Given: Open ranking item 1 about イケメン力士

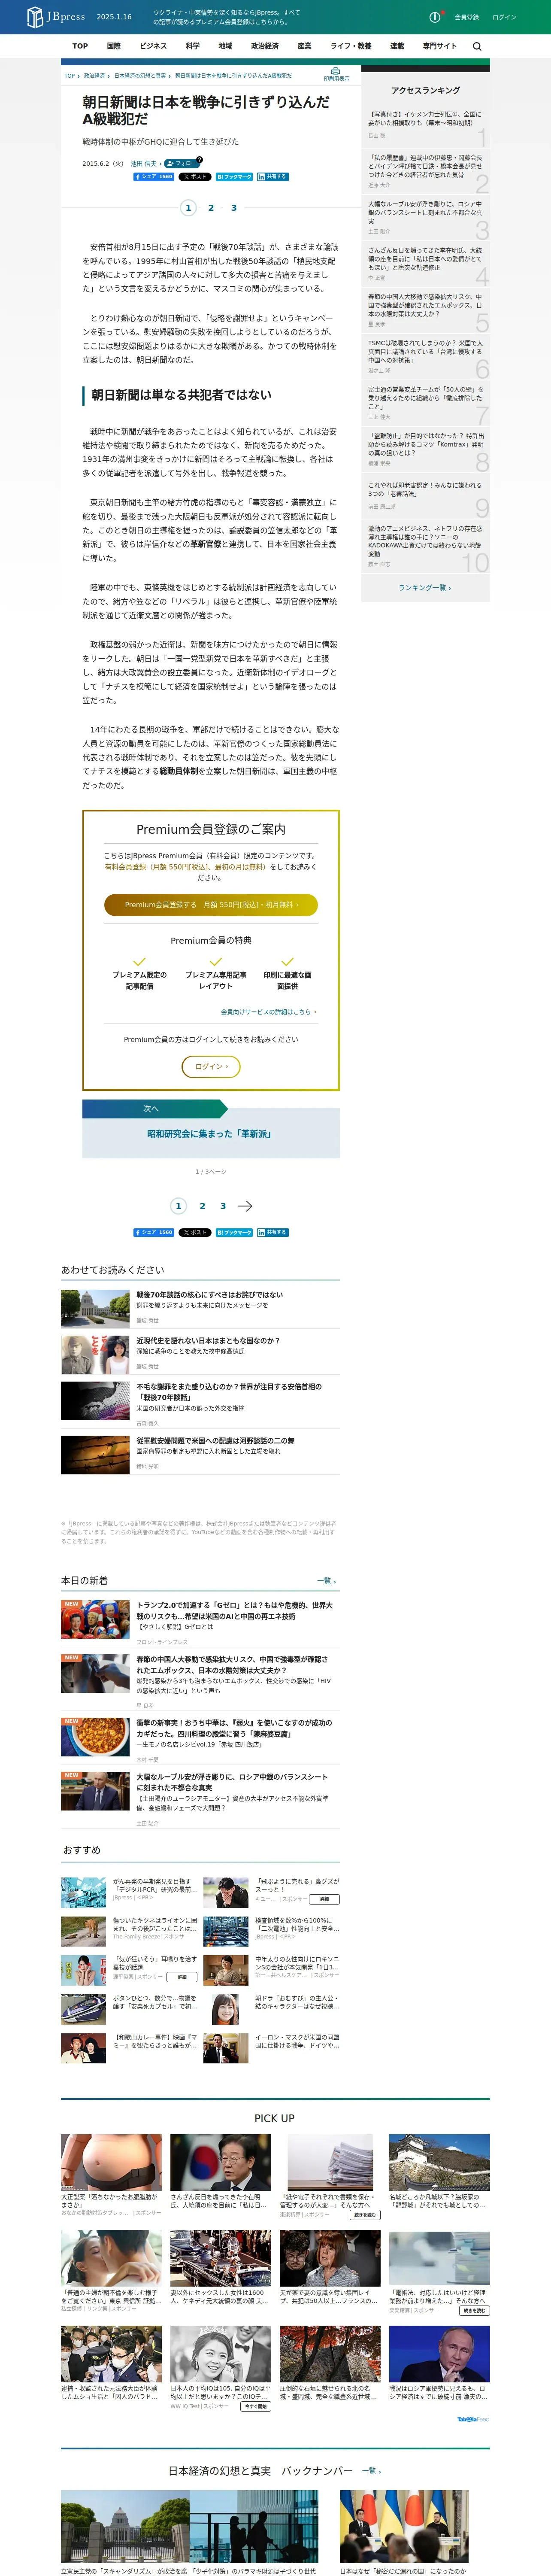Looking at the screenshot, I should 425,125.
